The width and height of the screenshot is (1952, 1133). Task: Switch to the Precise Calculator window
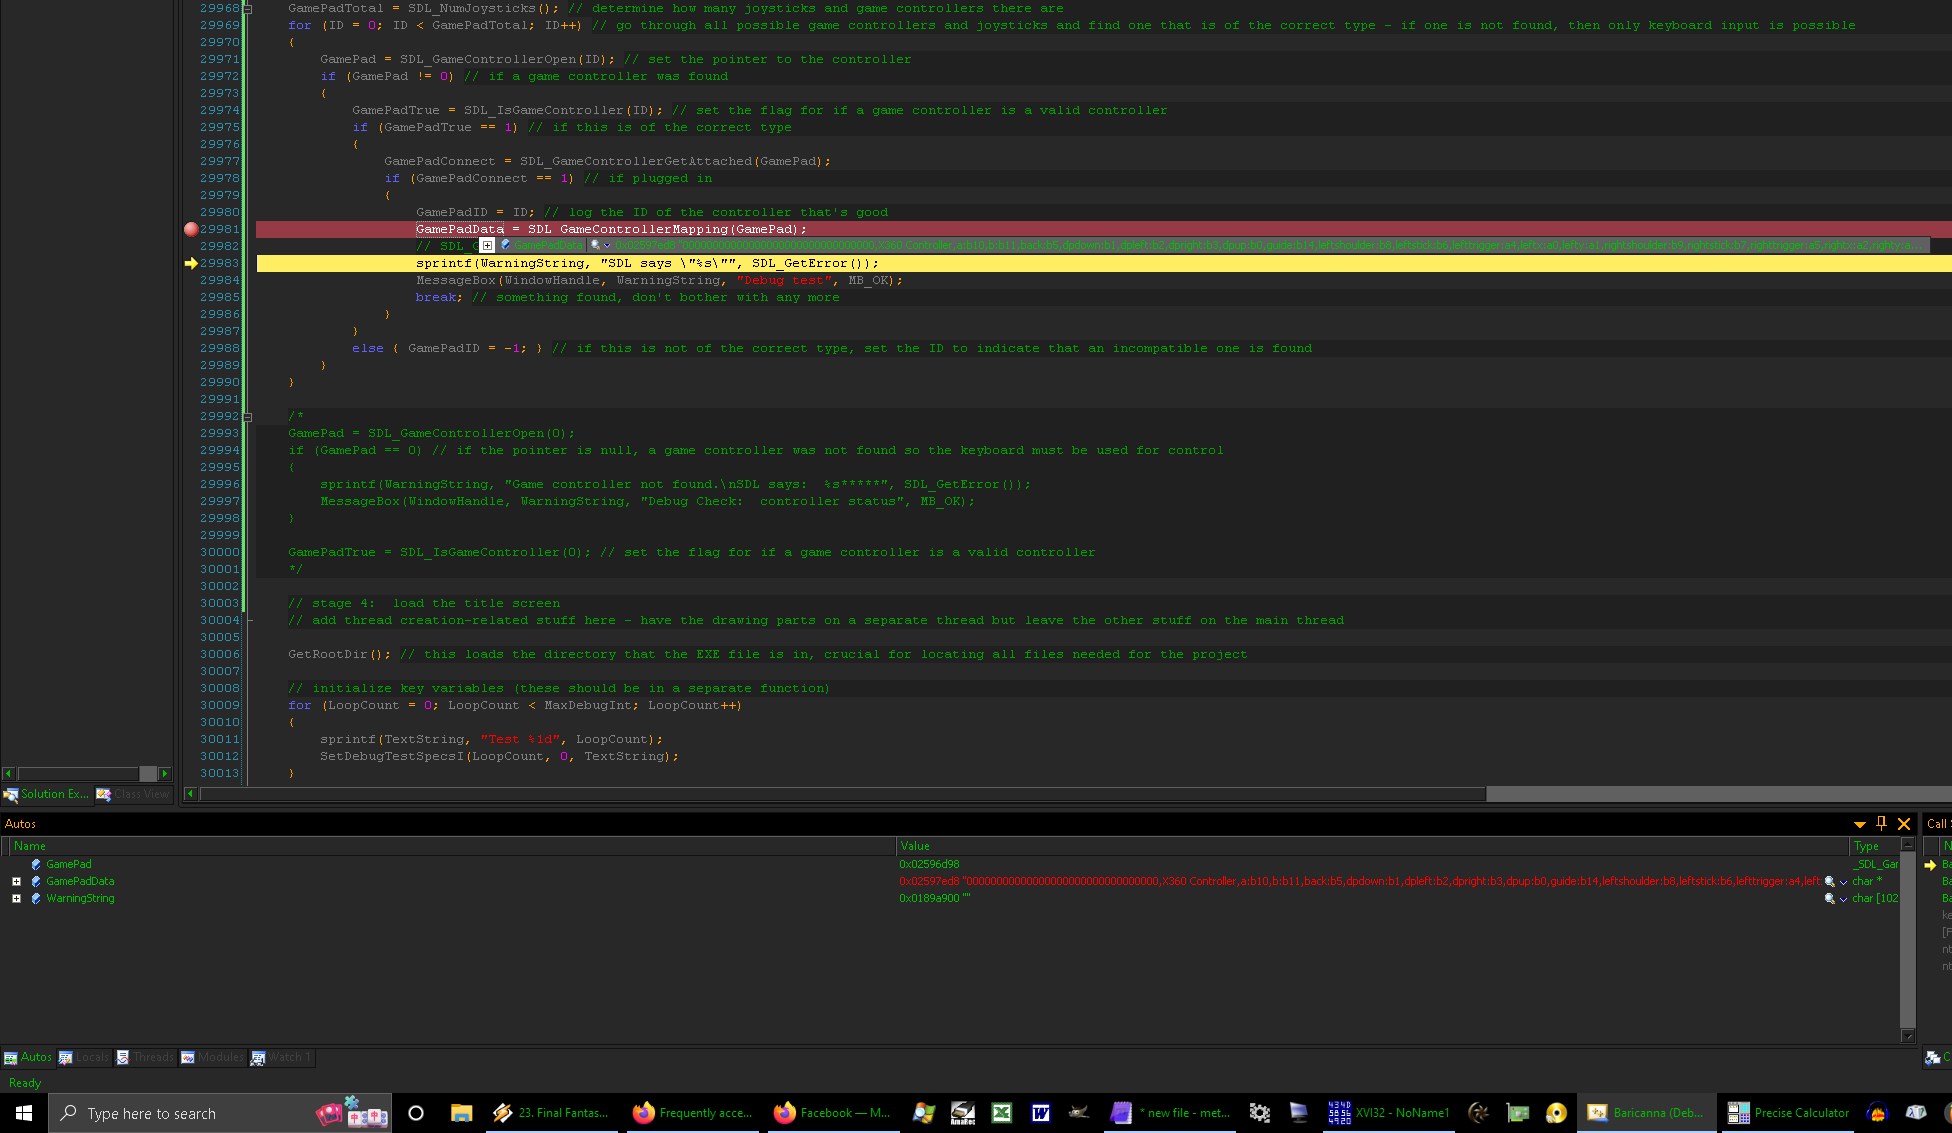point(1788,1113)
